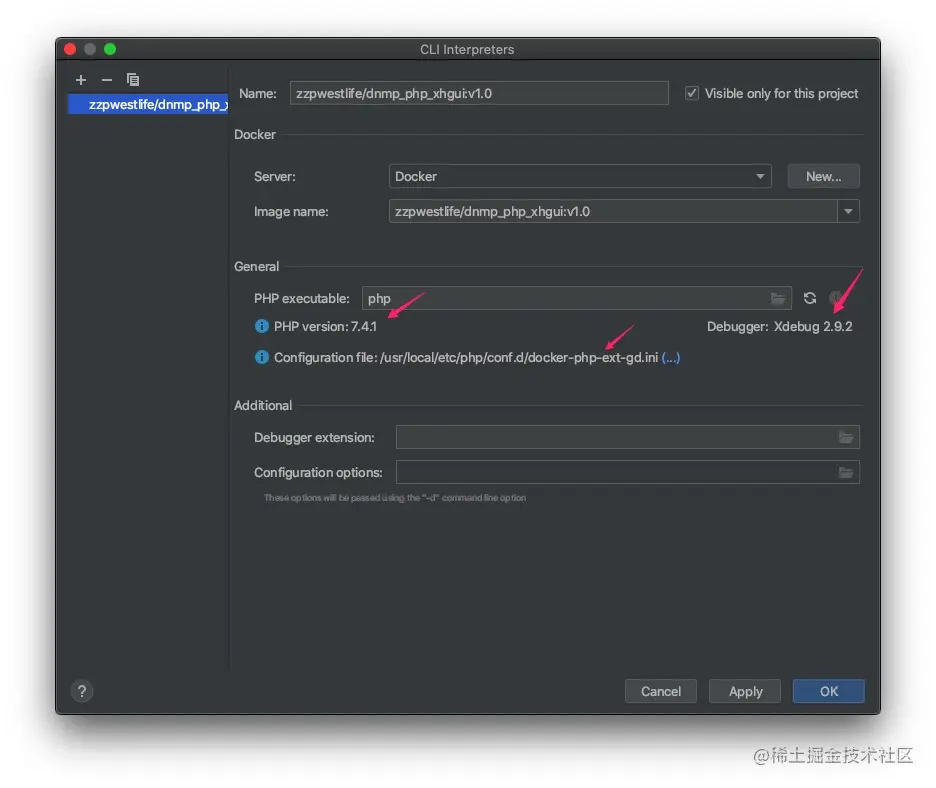The image size is (936, 788).
Task: Click the Apply button
Action: pos(745,691)
